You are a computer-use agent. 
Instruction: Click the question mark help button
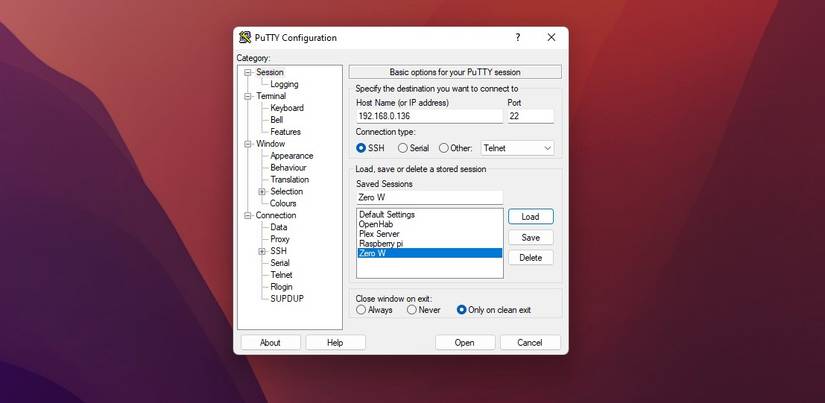click(518, 37)
